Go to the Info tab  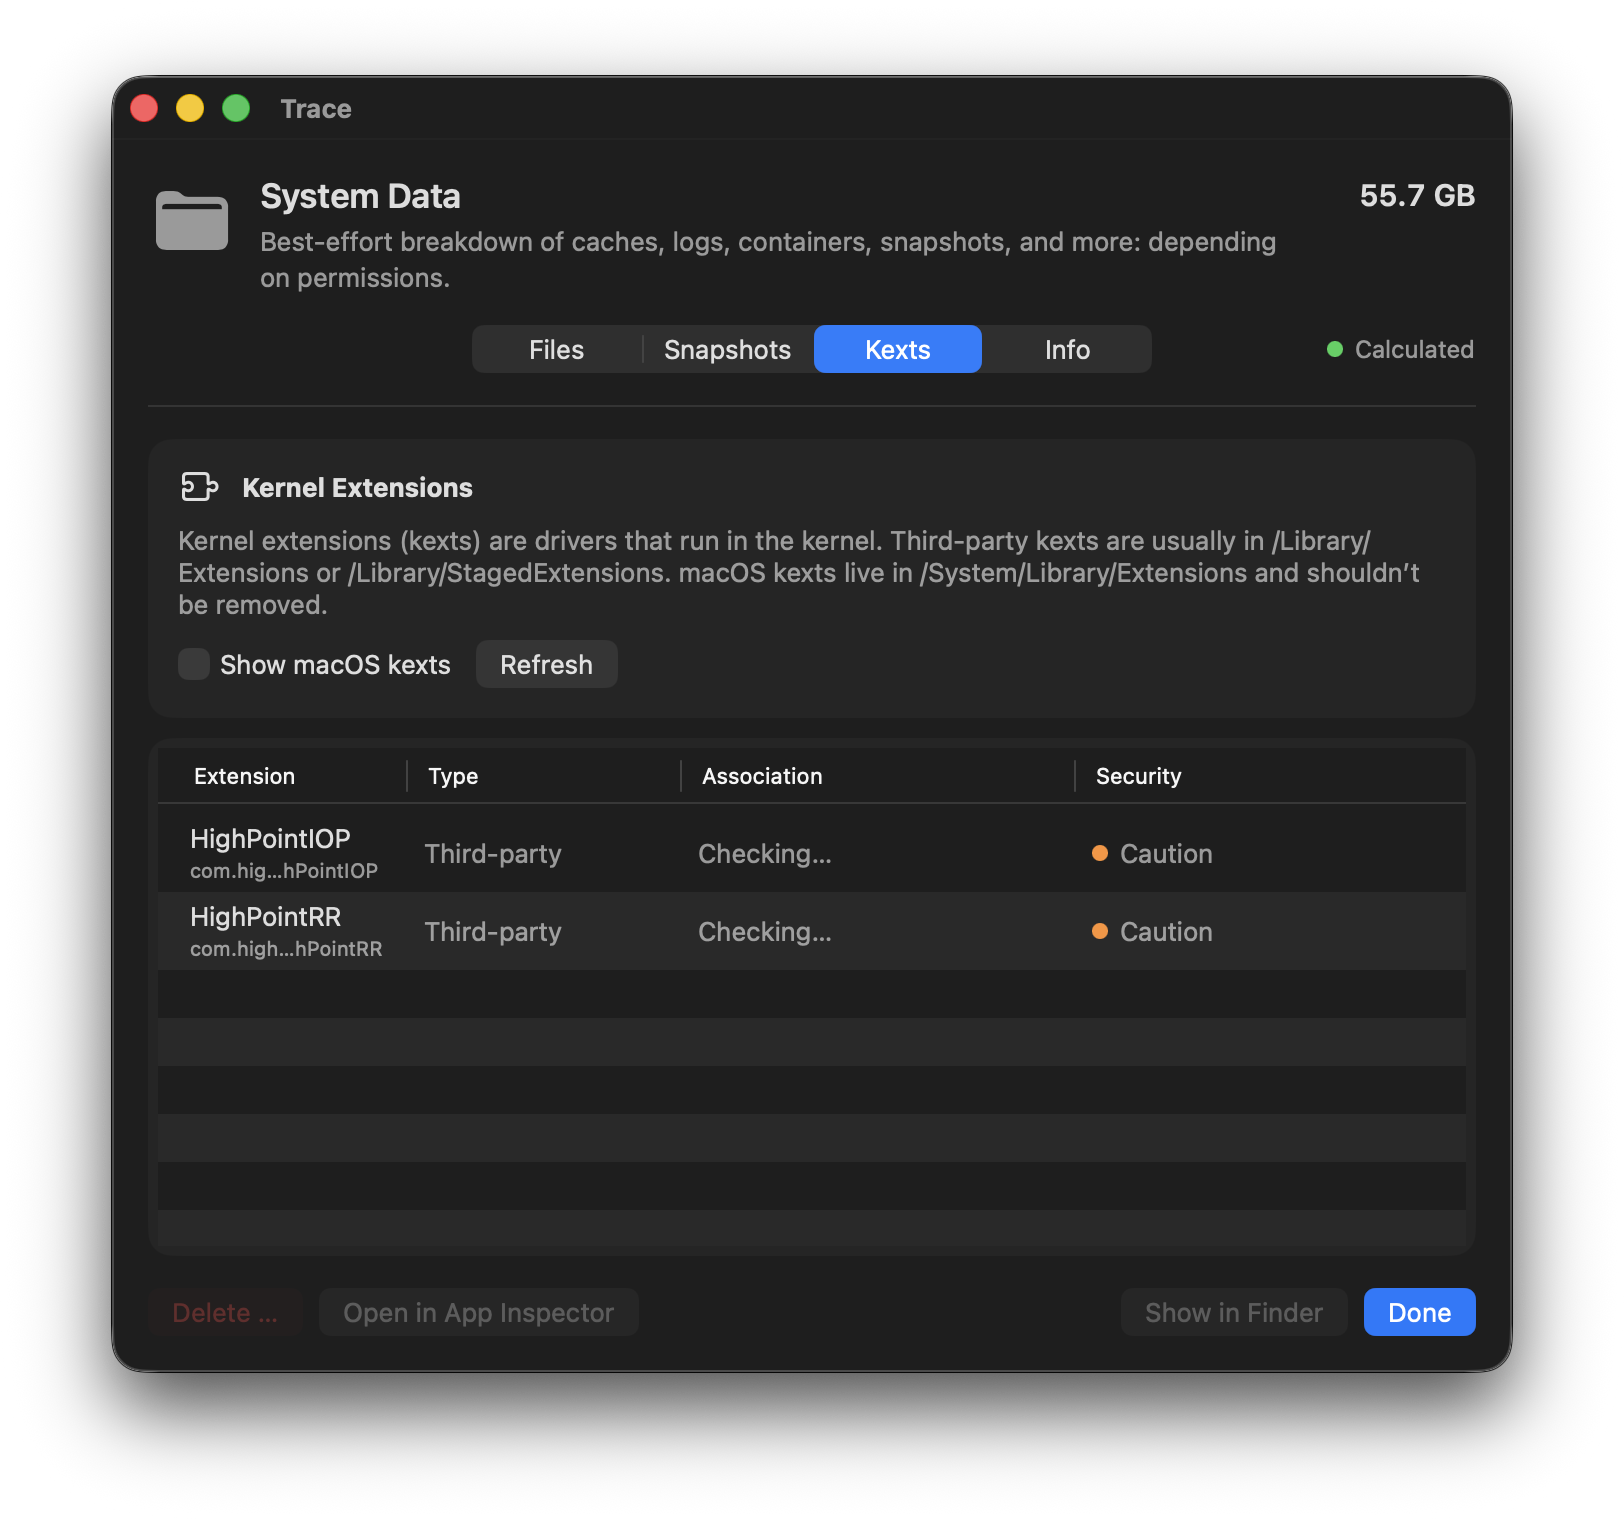click(1067, 349)
